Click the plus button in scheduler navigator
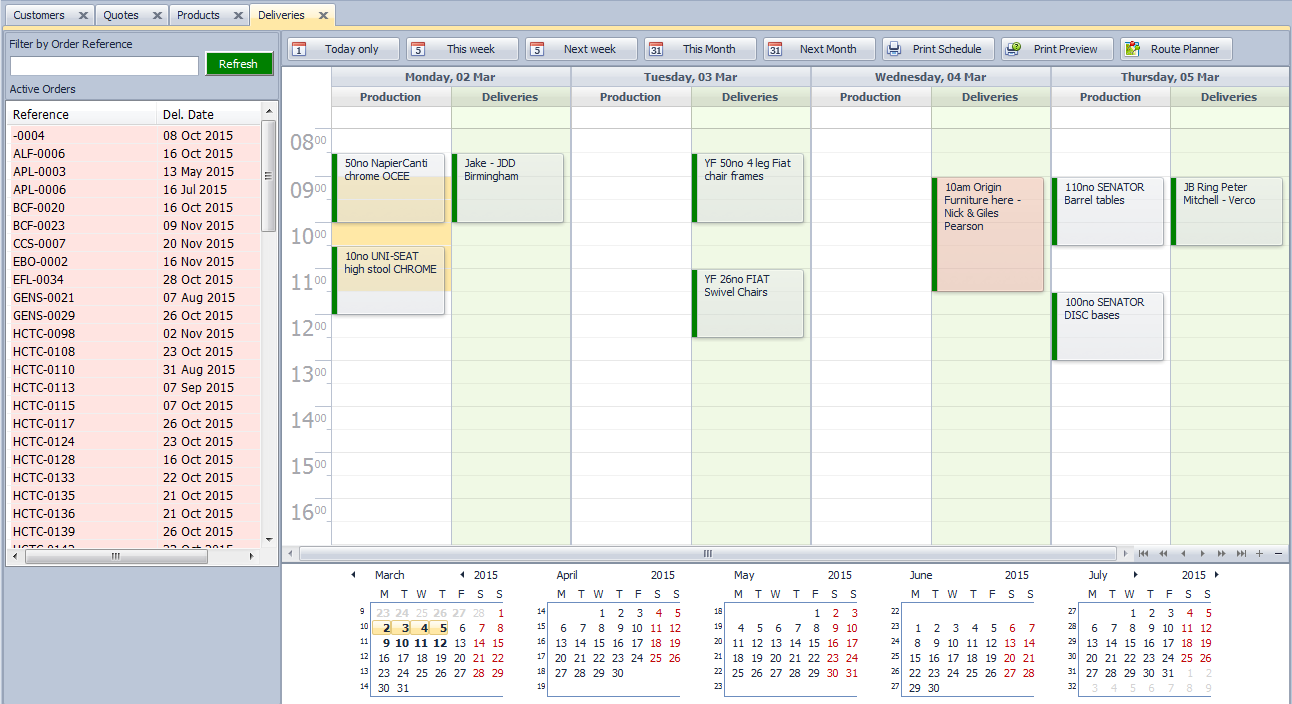Viewport: 1292px width, 704px height. pos(1259,554)
